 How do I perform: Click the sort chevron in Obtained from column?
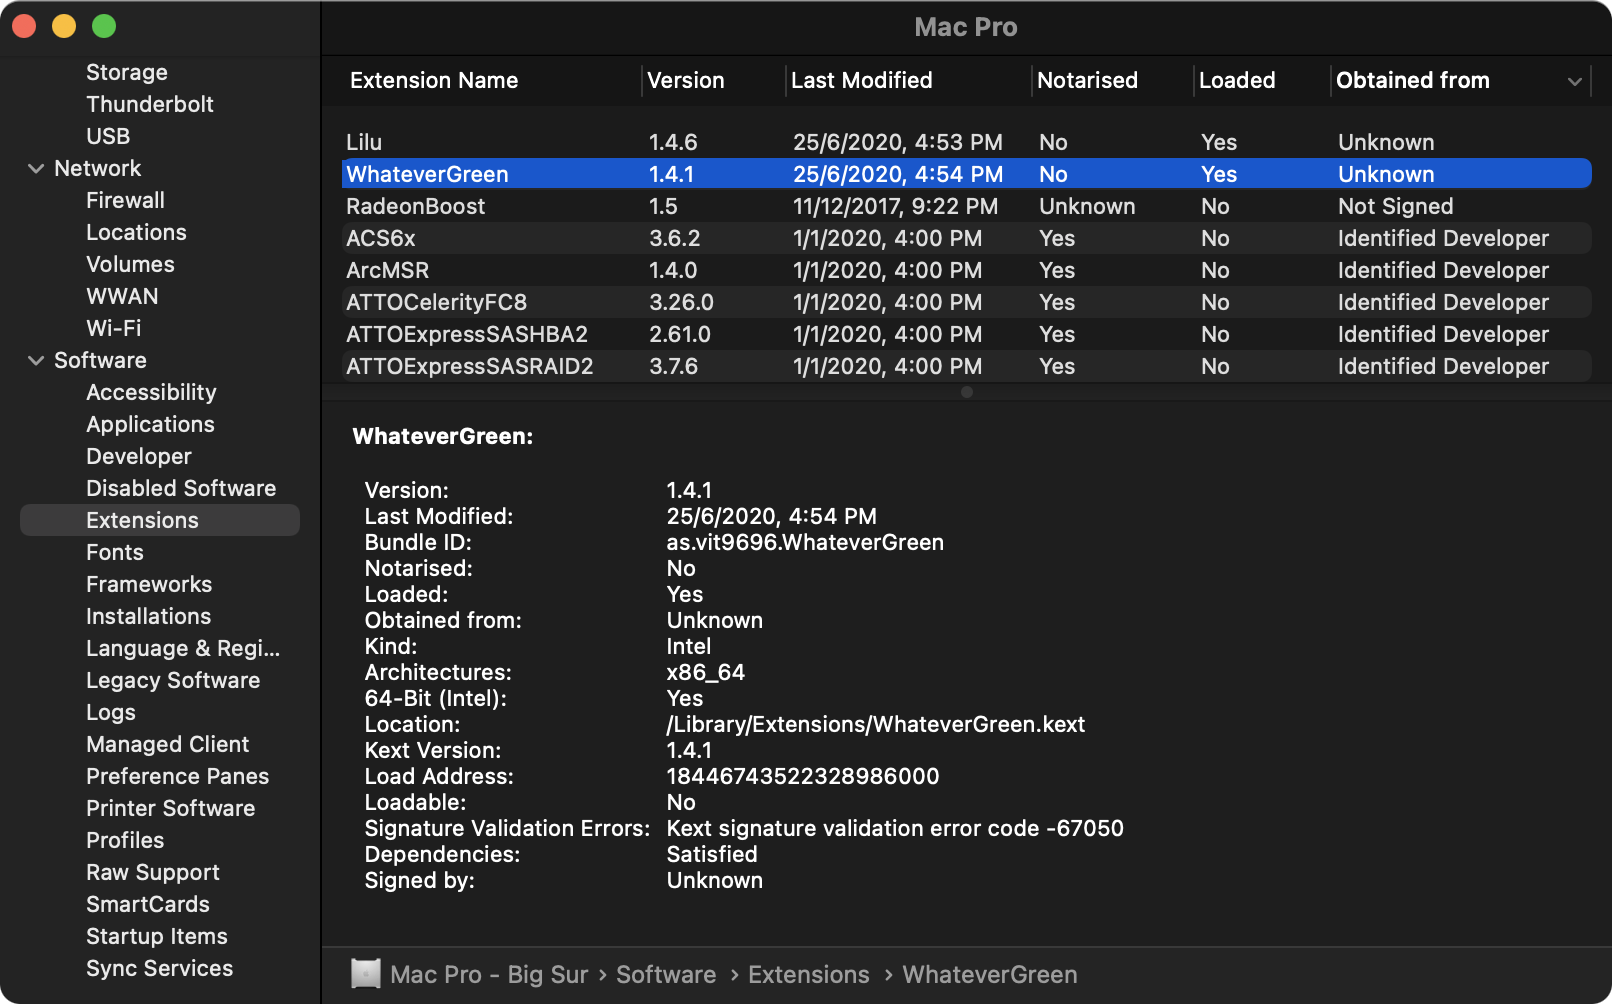tap(1575, 81)
